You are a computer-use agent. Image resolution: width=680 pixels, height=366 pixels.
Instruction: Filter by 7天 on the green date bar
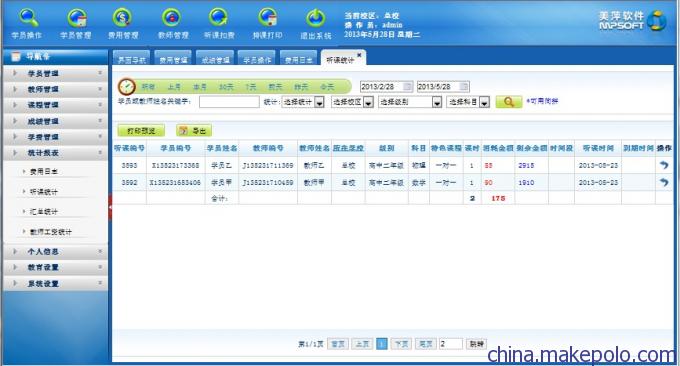tap(251, 87)
